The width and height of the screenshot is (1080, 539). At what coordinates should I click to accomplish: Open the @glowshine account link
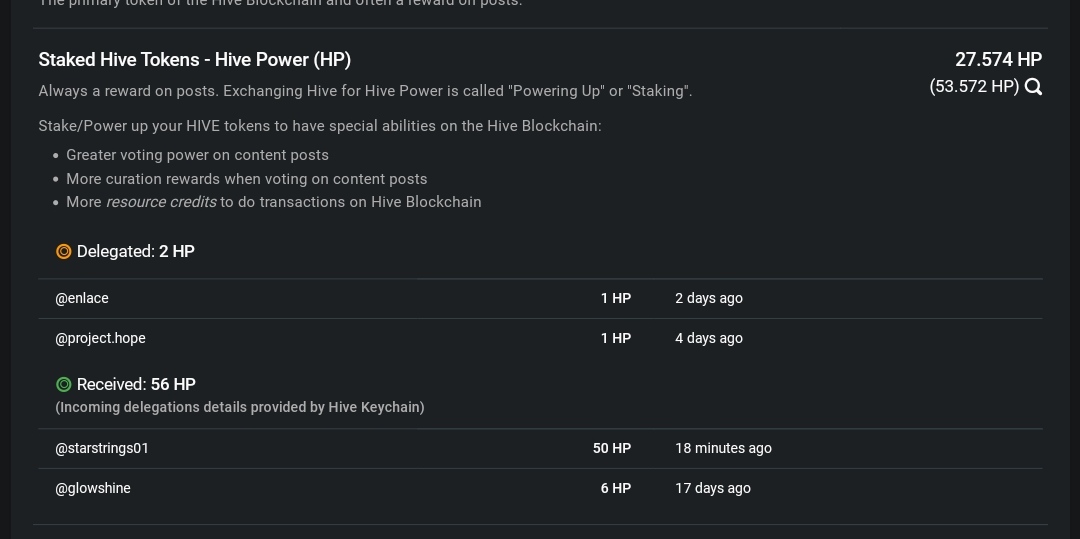coord(93,488)
